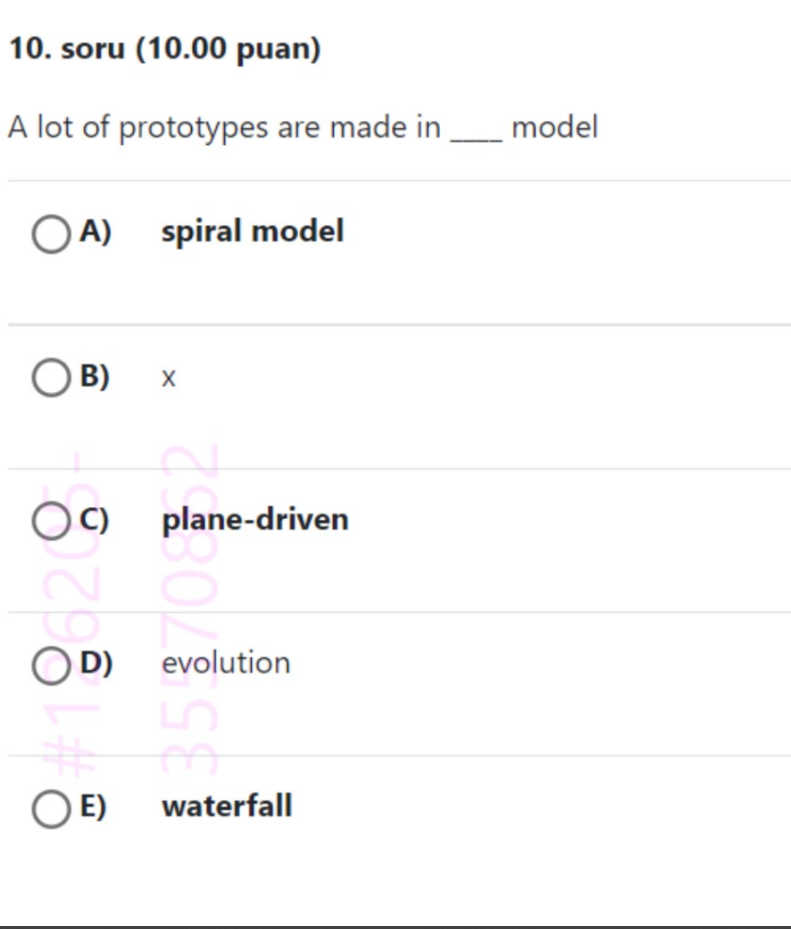Choose the answer 'spiral model'
The image size is (791, 929).
pyautogui.click(x=253, y=231)
